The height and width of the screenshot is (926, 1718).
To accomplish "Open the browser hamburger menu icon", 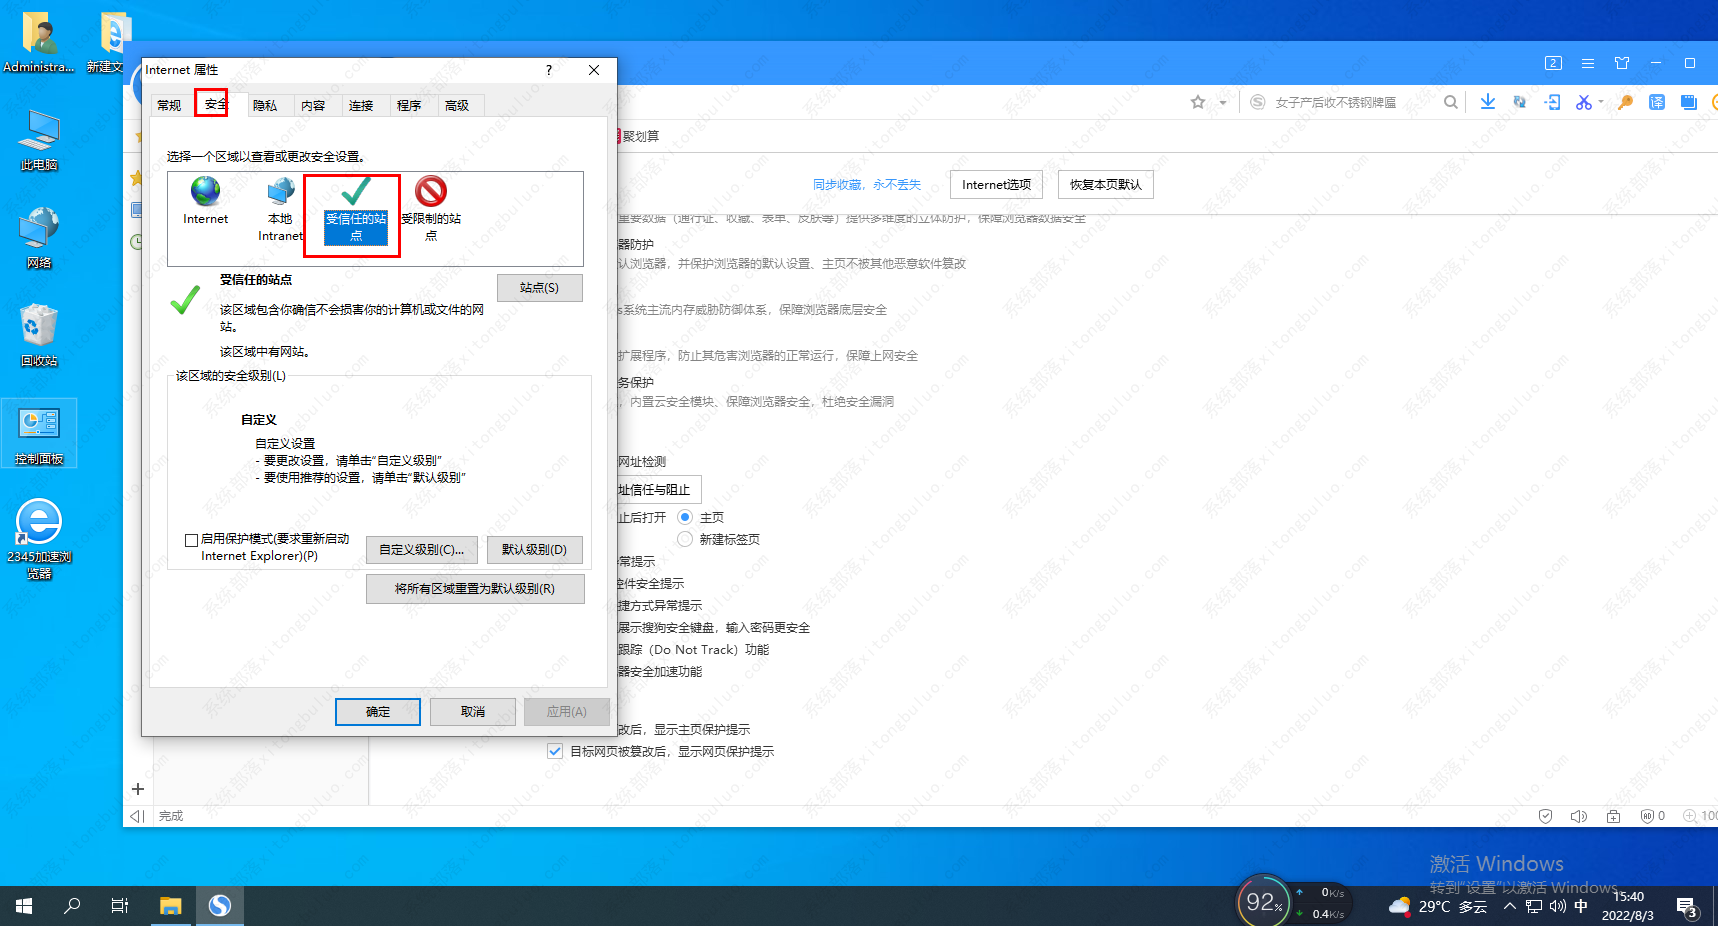I will pyautogui.click(x=1587, y=63).
